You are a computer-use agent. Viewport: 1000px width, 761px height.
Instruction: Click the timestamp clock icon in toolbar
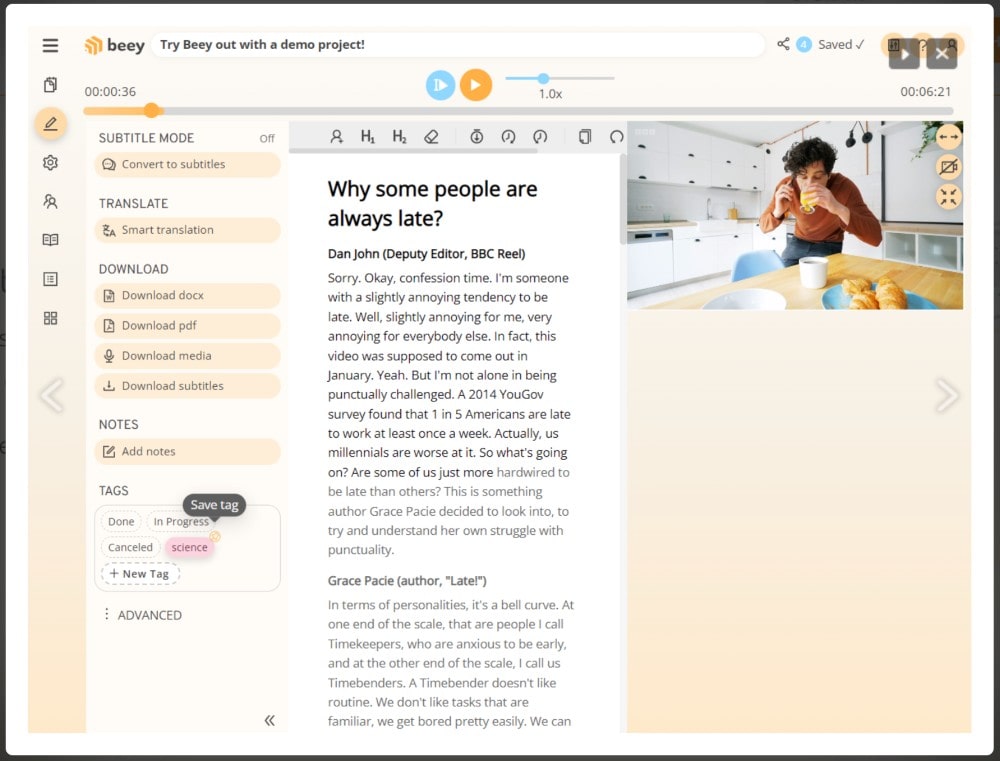tap(479, 136)
